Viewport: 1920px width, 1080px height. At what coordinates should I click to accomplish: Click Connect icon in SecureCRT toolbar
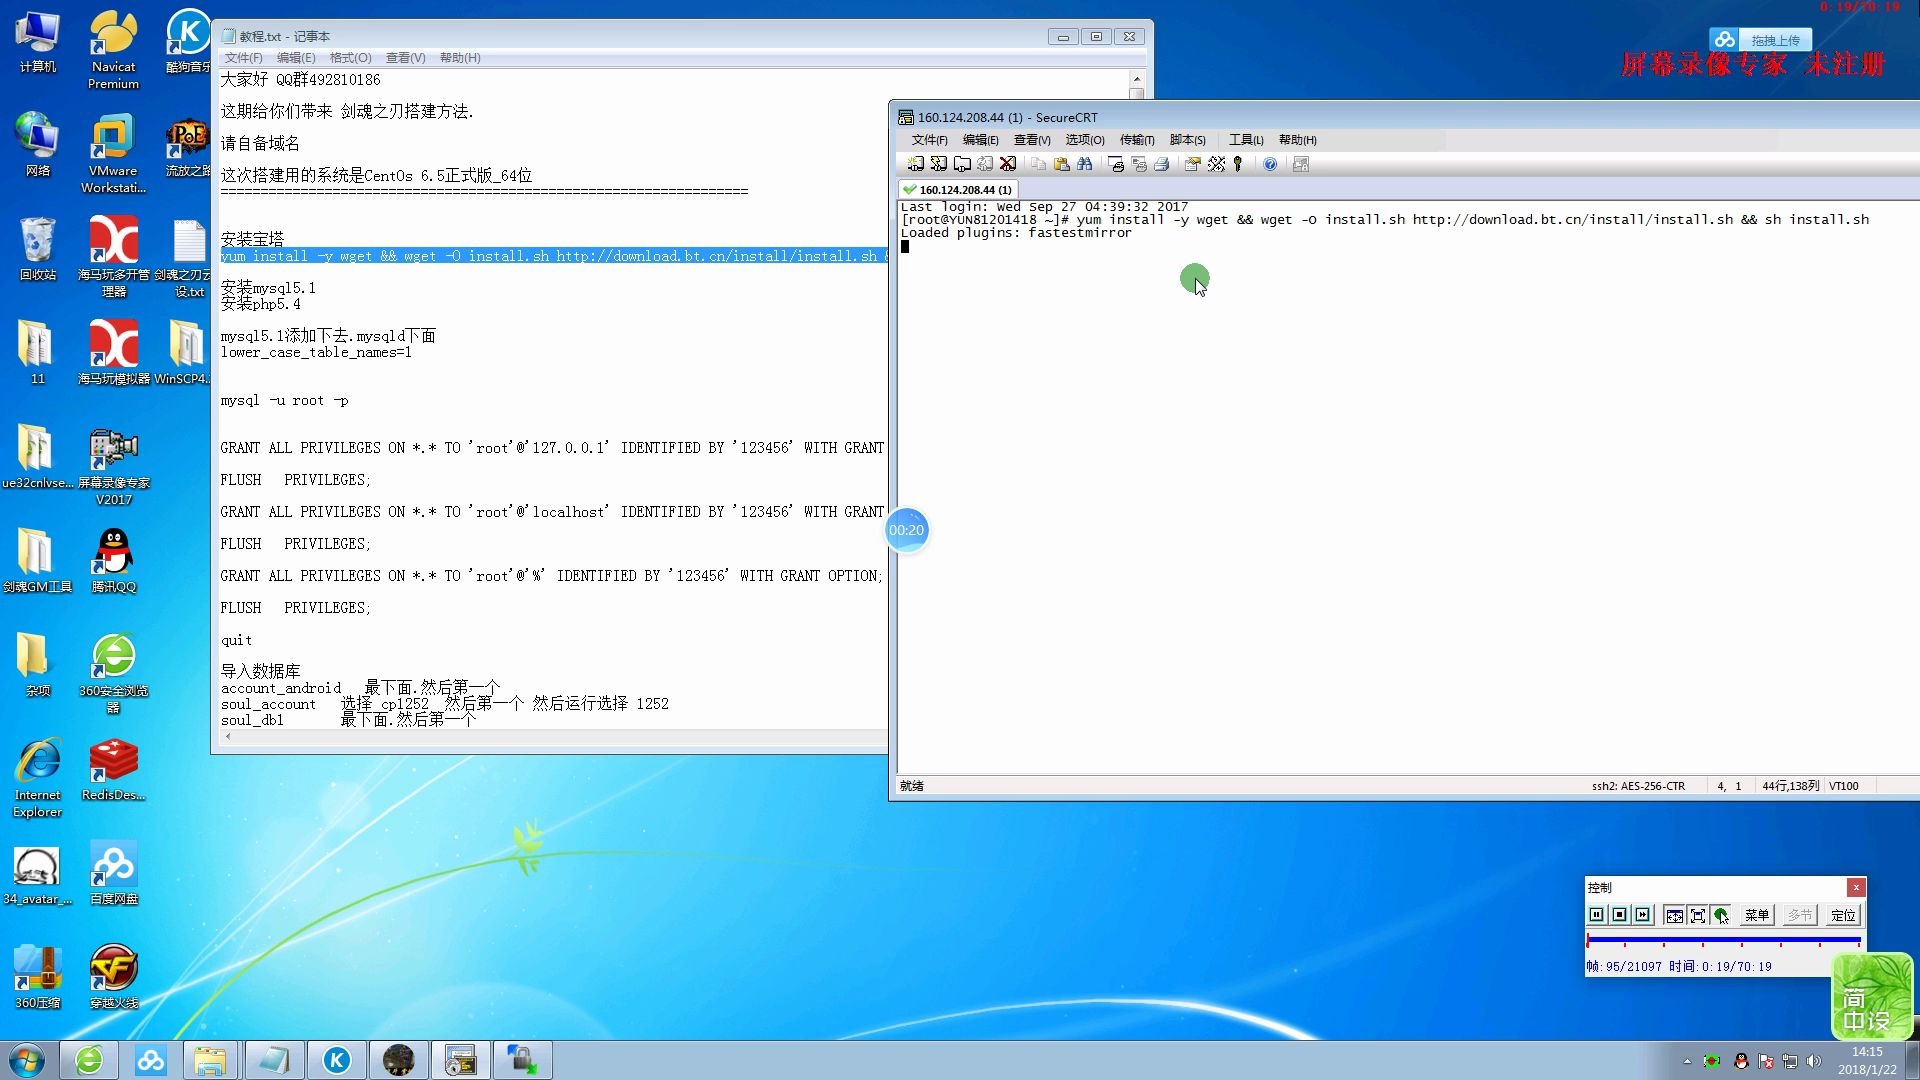(x=915, y=164)
